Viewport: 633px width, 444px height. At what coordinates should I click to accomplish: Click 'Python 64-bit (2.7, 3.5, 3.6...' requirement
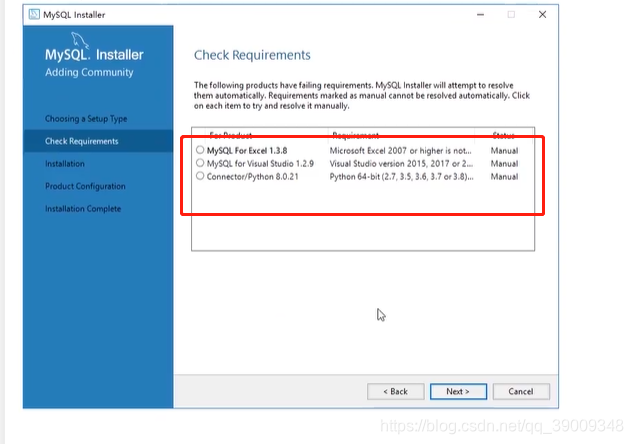[401, 176]
